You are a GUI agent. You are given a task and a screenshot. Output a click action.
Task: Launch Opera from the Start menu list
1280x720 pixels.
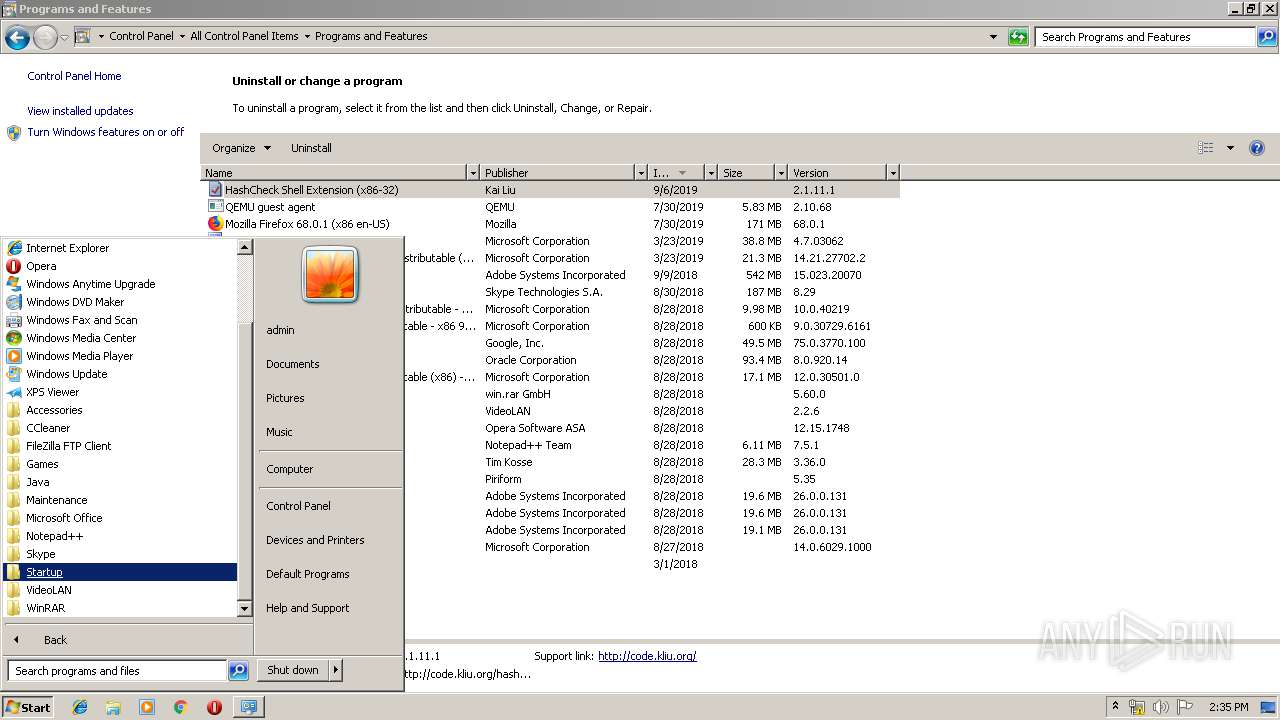tap(41, 266)
